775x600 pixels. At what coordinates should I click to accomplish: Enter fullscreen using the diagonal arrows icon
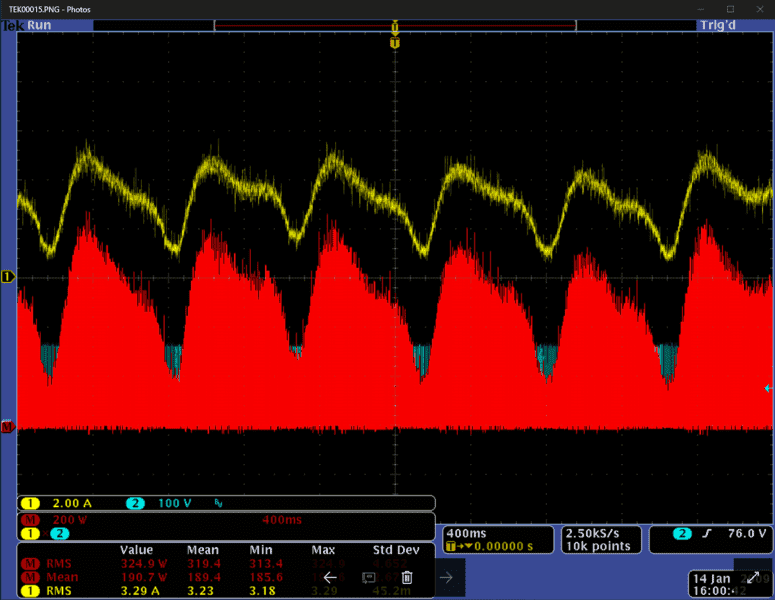tap(753, 578)
